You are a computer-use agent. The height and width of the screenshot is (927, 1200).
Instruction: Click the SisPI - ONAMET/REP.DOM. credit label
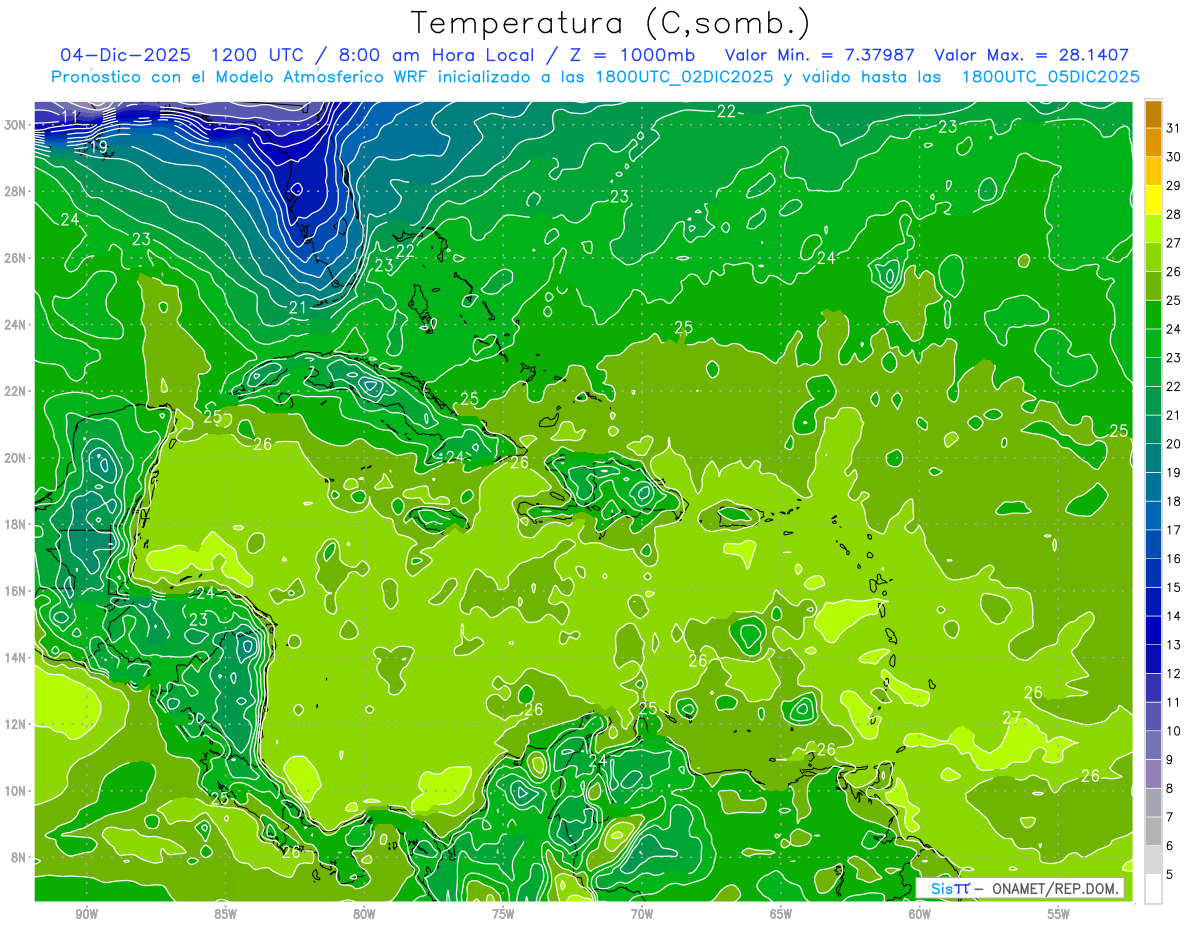tap(1019, 888)
